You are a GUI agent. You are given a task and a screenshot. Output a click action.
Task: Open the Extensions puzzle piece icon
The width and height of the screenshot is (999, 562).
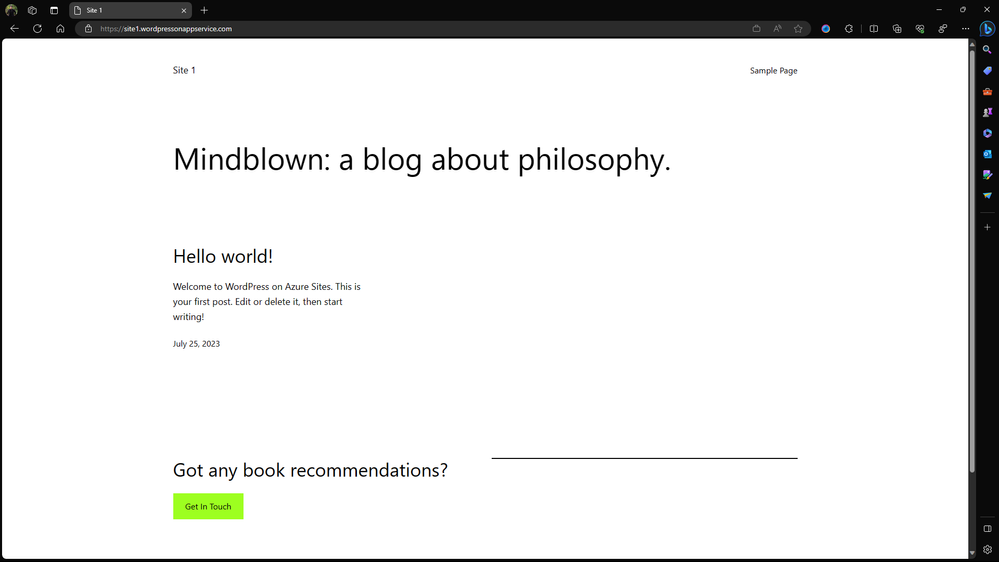[849, 29]
